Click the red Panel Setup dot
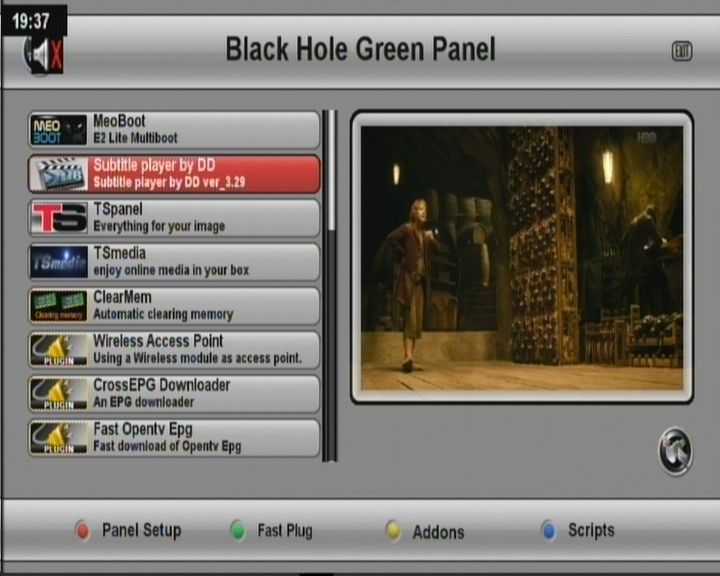Image resolution: width=720 pixels, height=576 pixels. tap(83, 531)
